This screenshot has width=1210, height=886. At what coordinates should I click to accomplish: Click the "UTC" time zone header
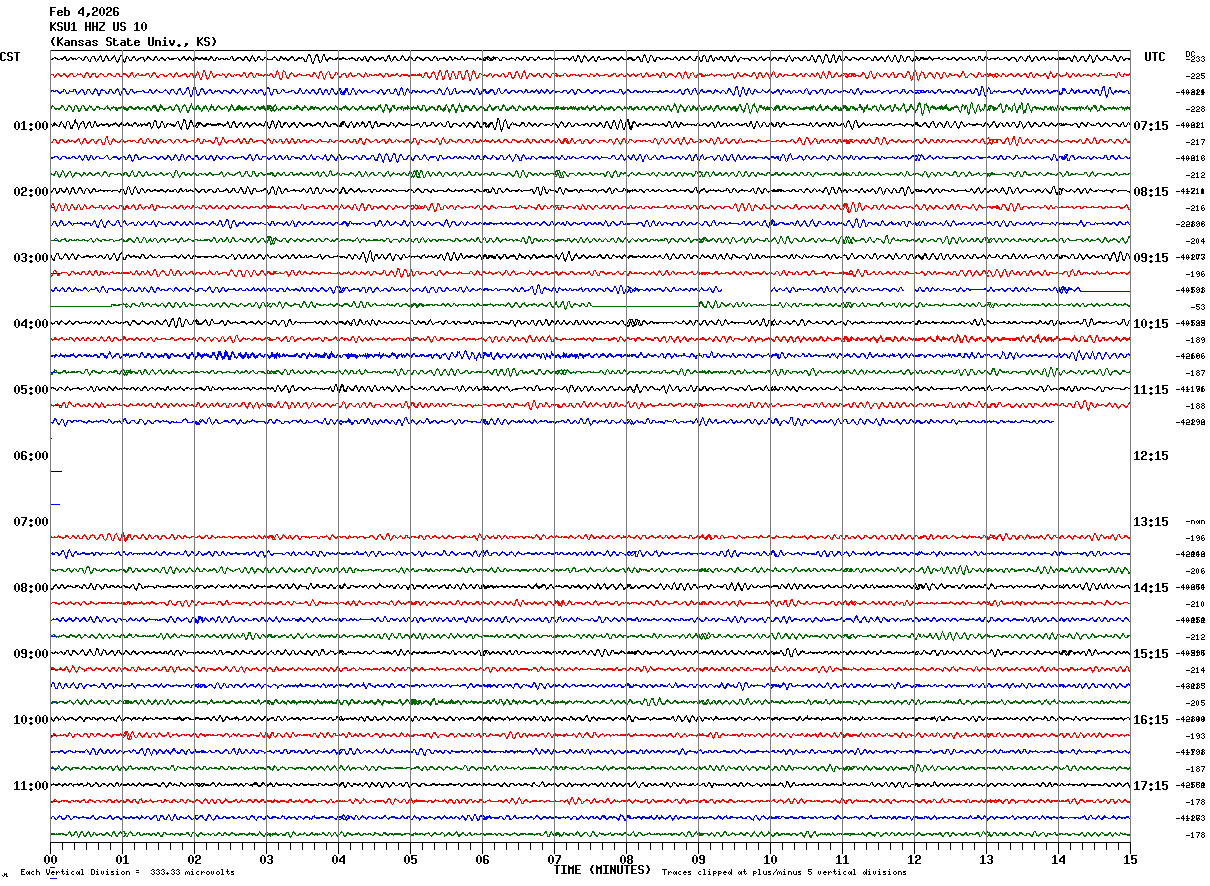(1155, 57)
